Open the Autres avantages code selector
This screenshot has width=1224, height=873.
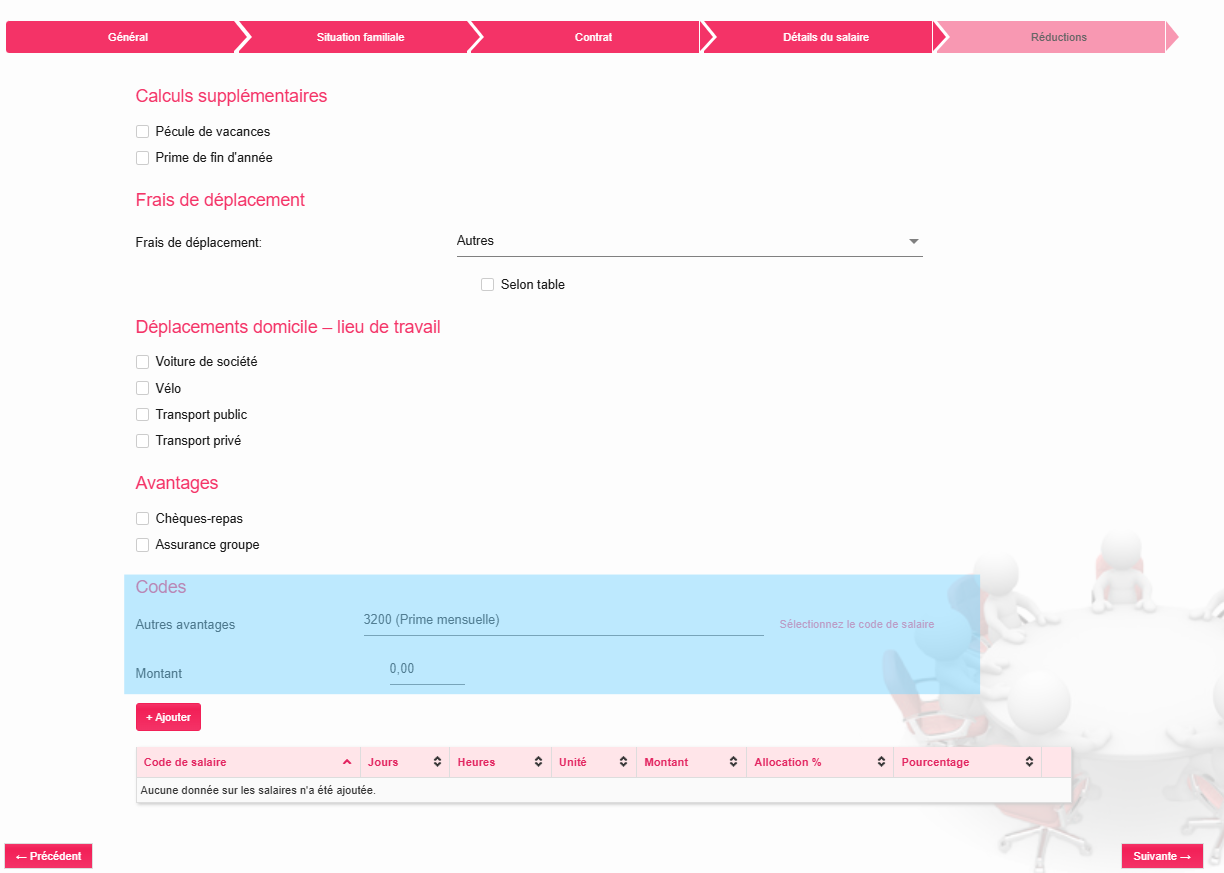click(x=563, y=620)
